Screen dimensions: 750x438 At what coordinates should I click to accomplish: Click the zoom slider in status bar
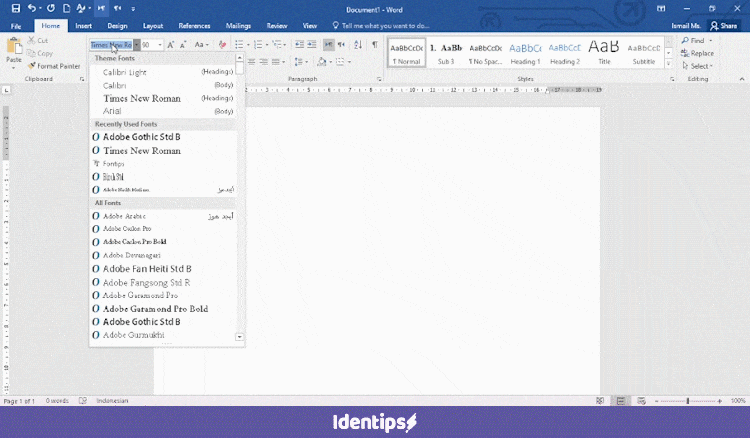click(688, 401)
